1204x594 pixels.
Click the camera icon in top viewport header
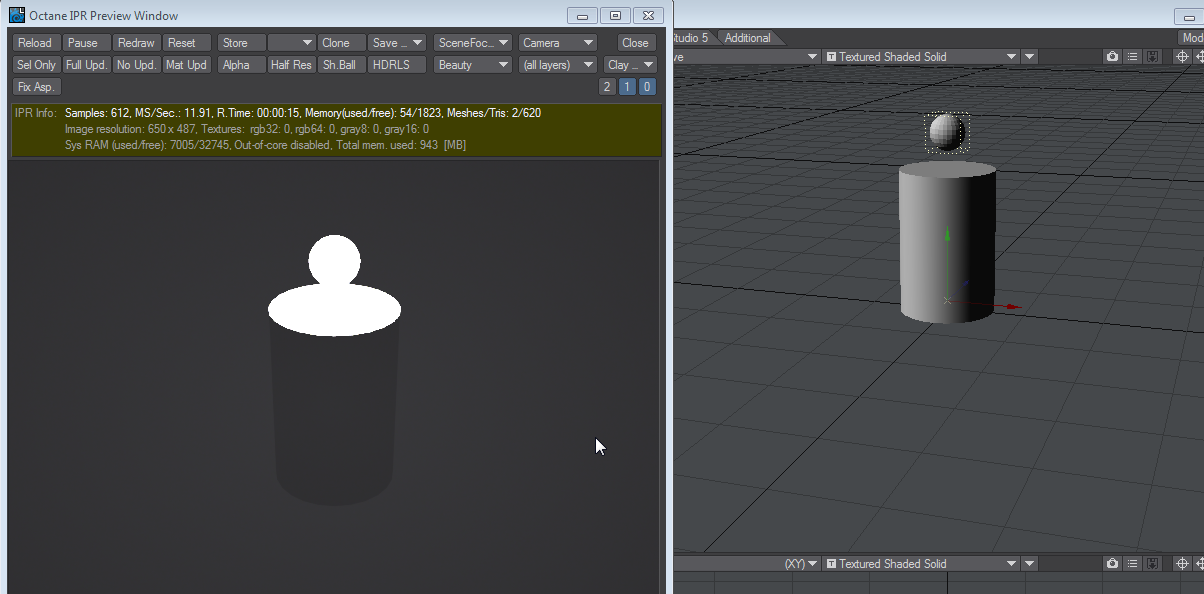(1112, 57)
